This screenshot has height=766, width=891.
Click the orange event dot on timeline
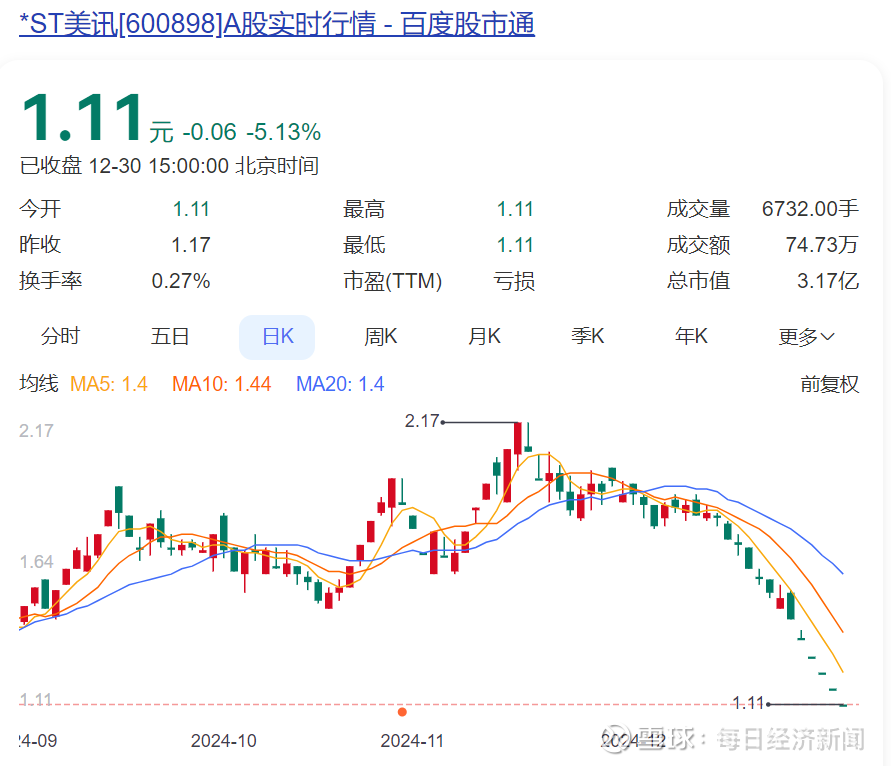coord(402,712)
